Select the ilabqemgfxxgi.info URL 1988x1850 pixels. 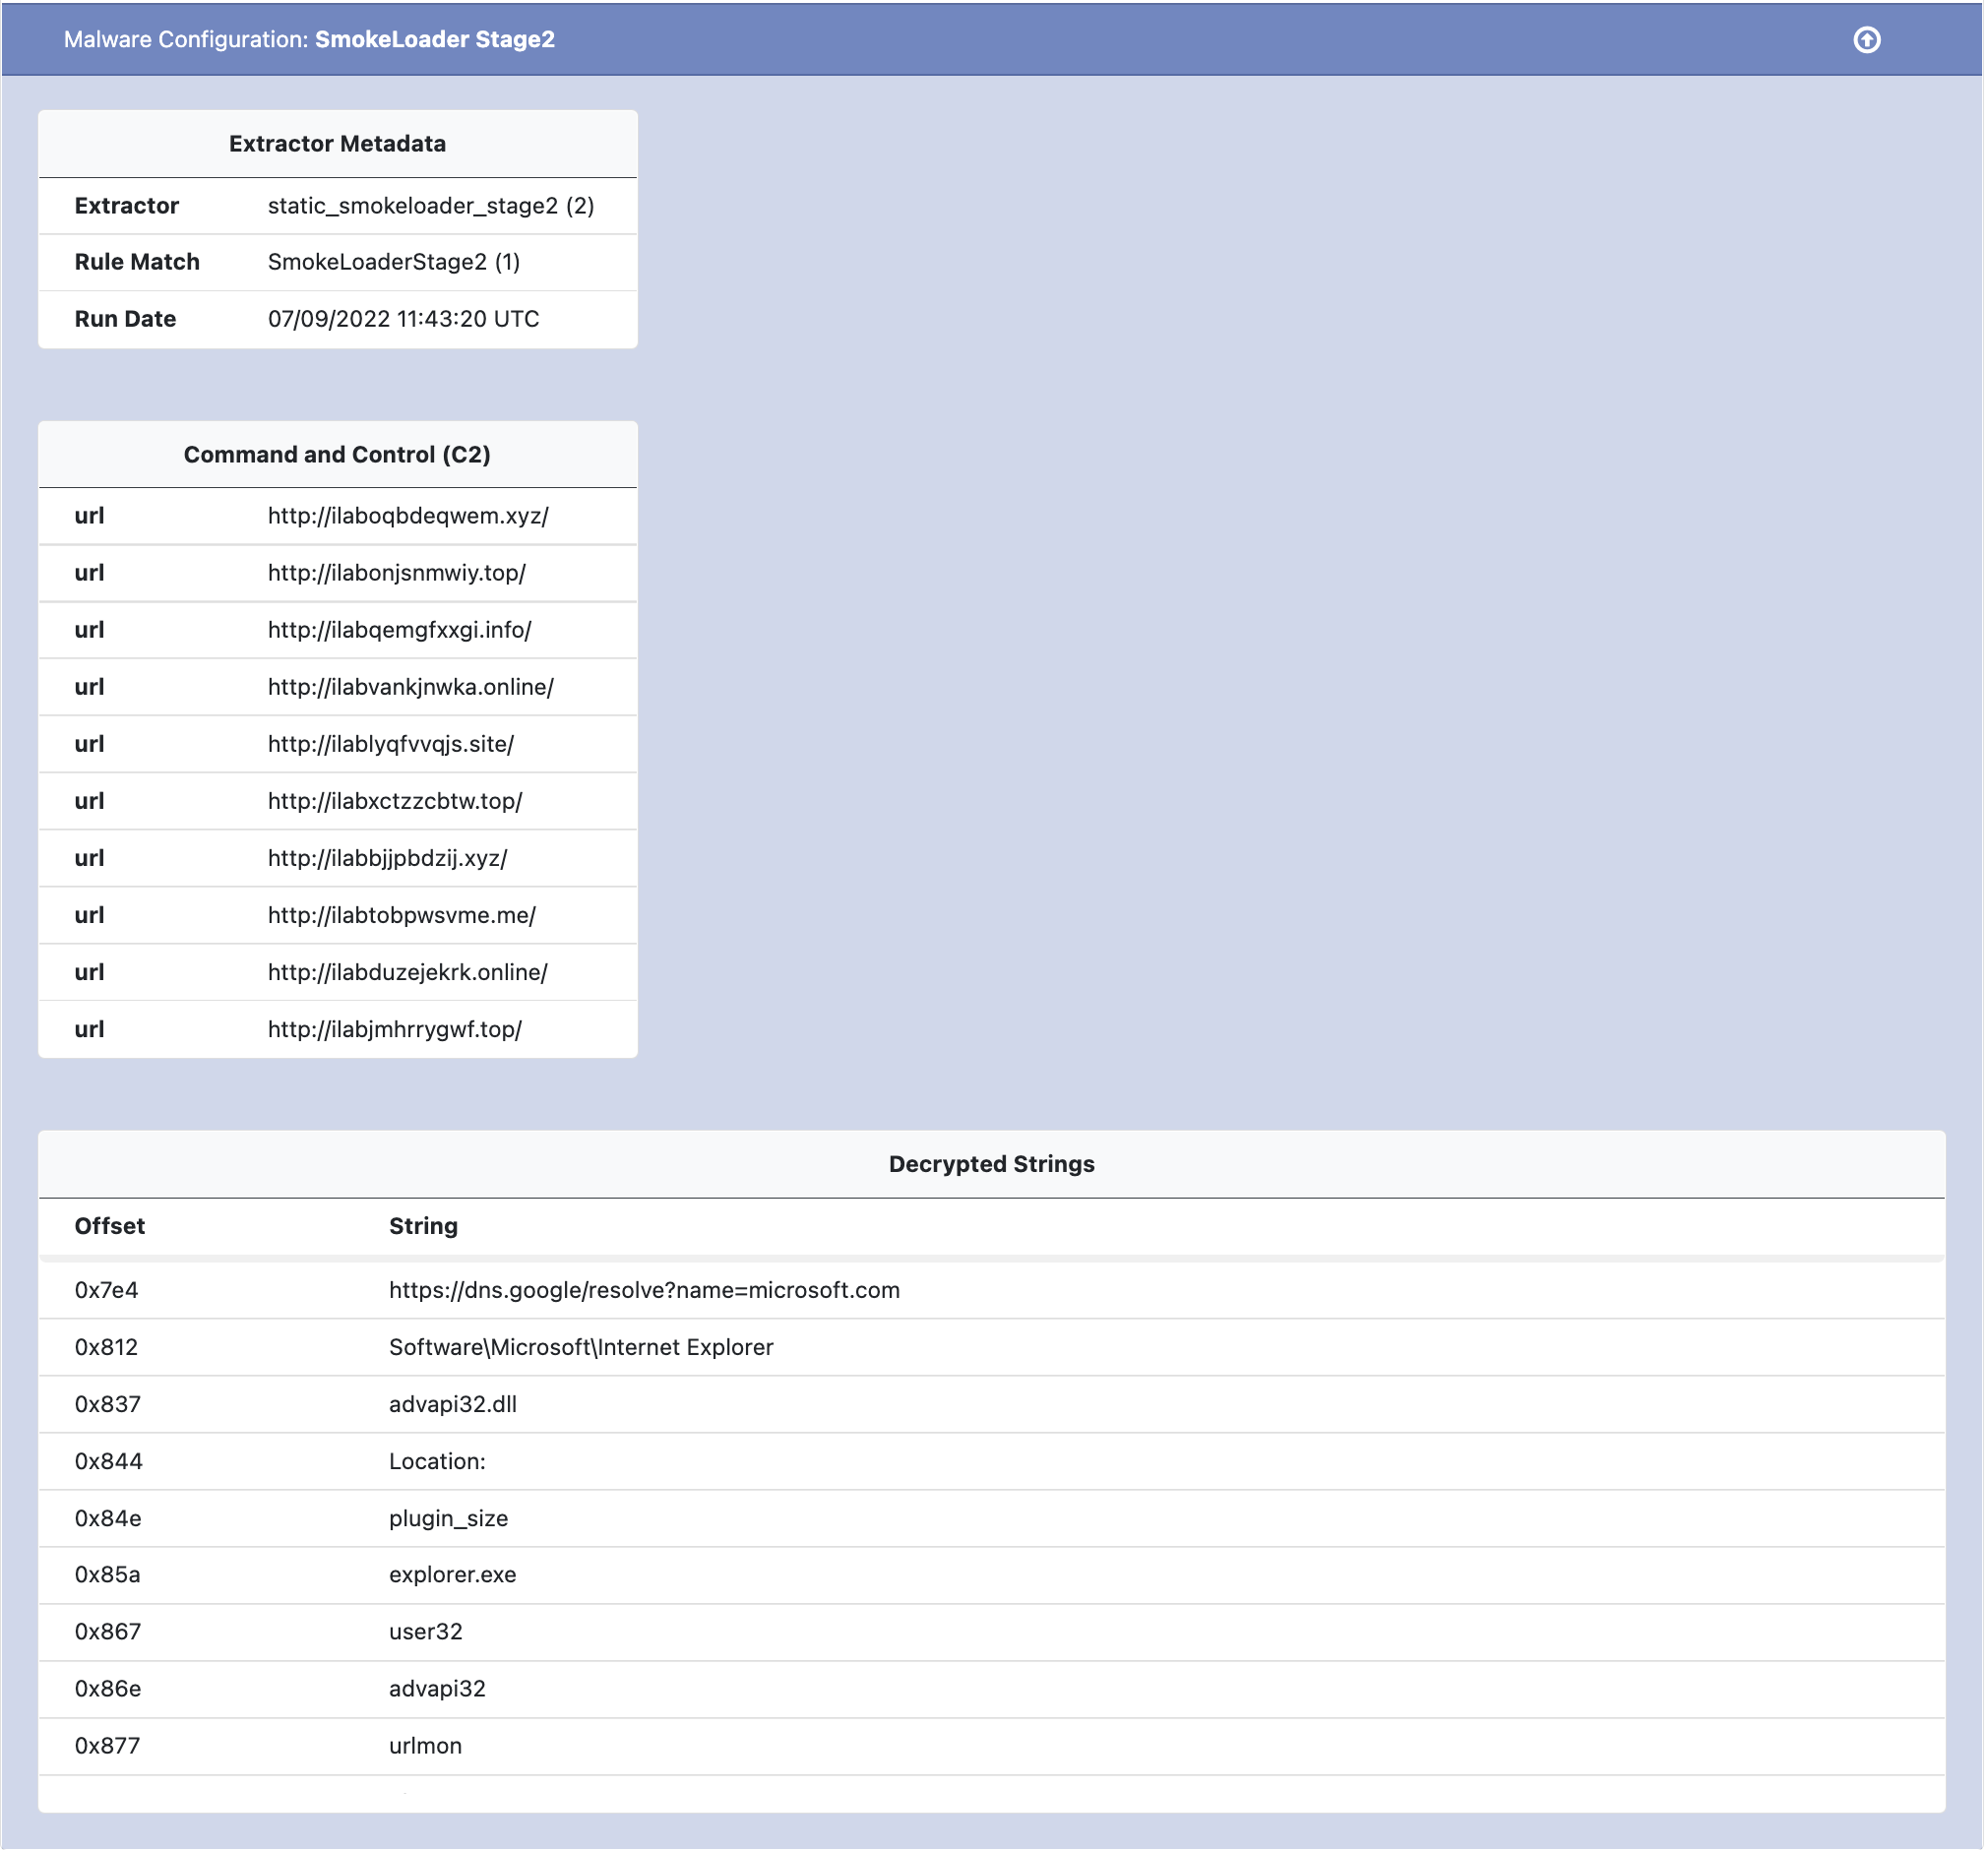point(399,630)
